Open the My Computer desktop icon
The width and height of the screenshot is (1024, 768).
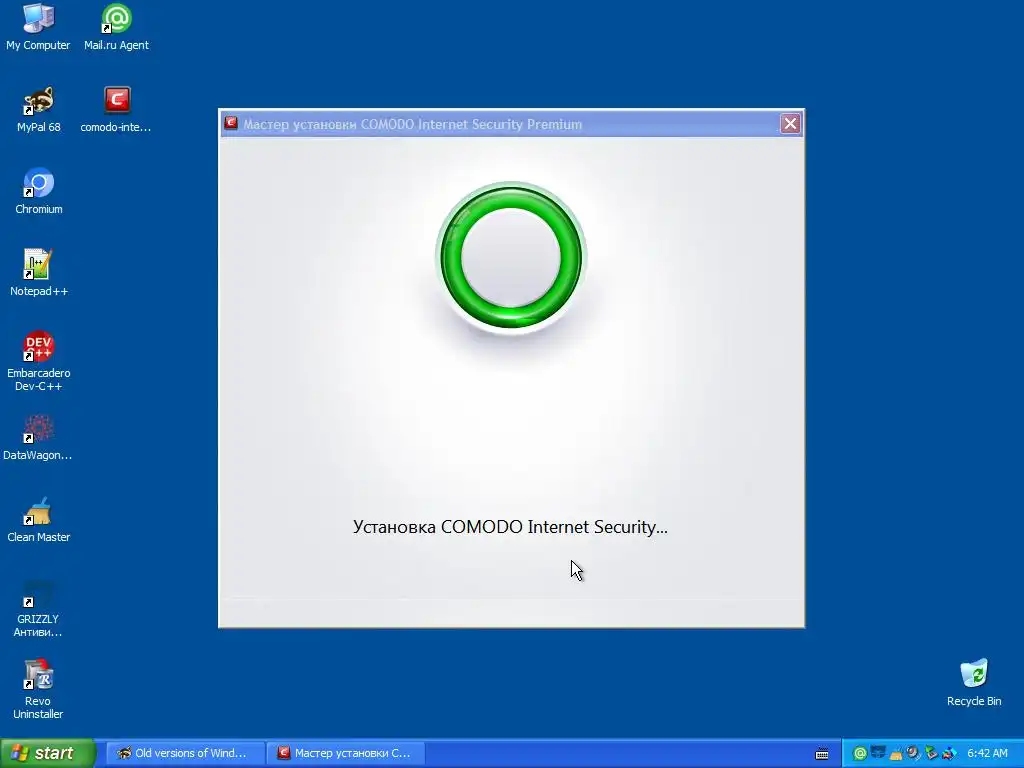pos(38,27)
